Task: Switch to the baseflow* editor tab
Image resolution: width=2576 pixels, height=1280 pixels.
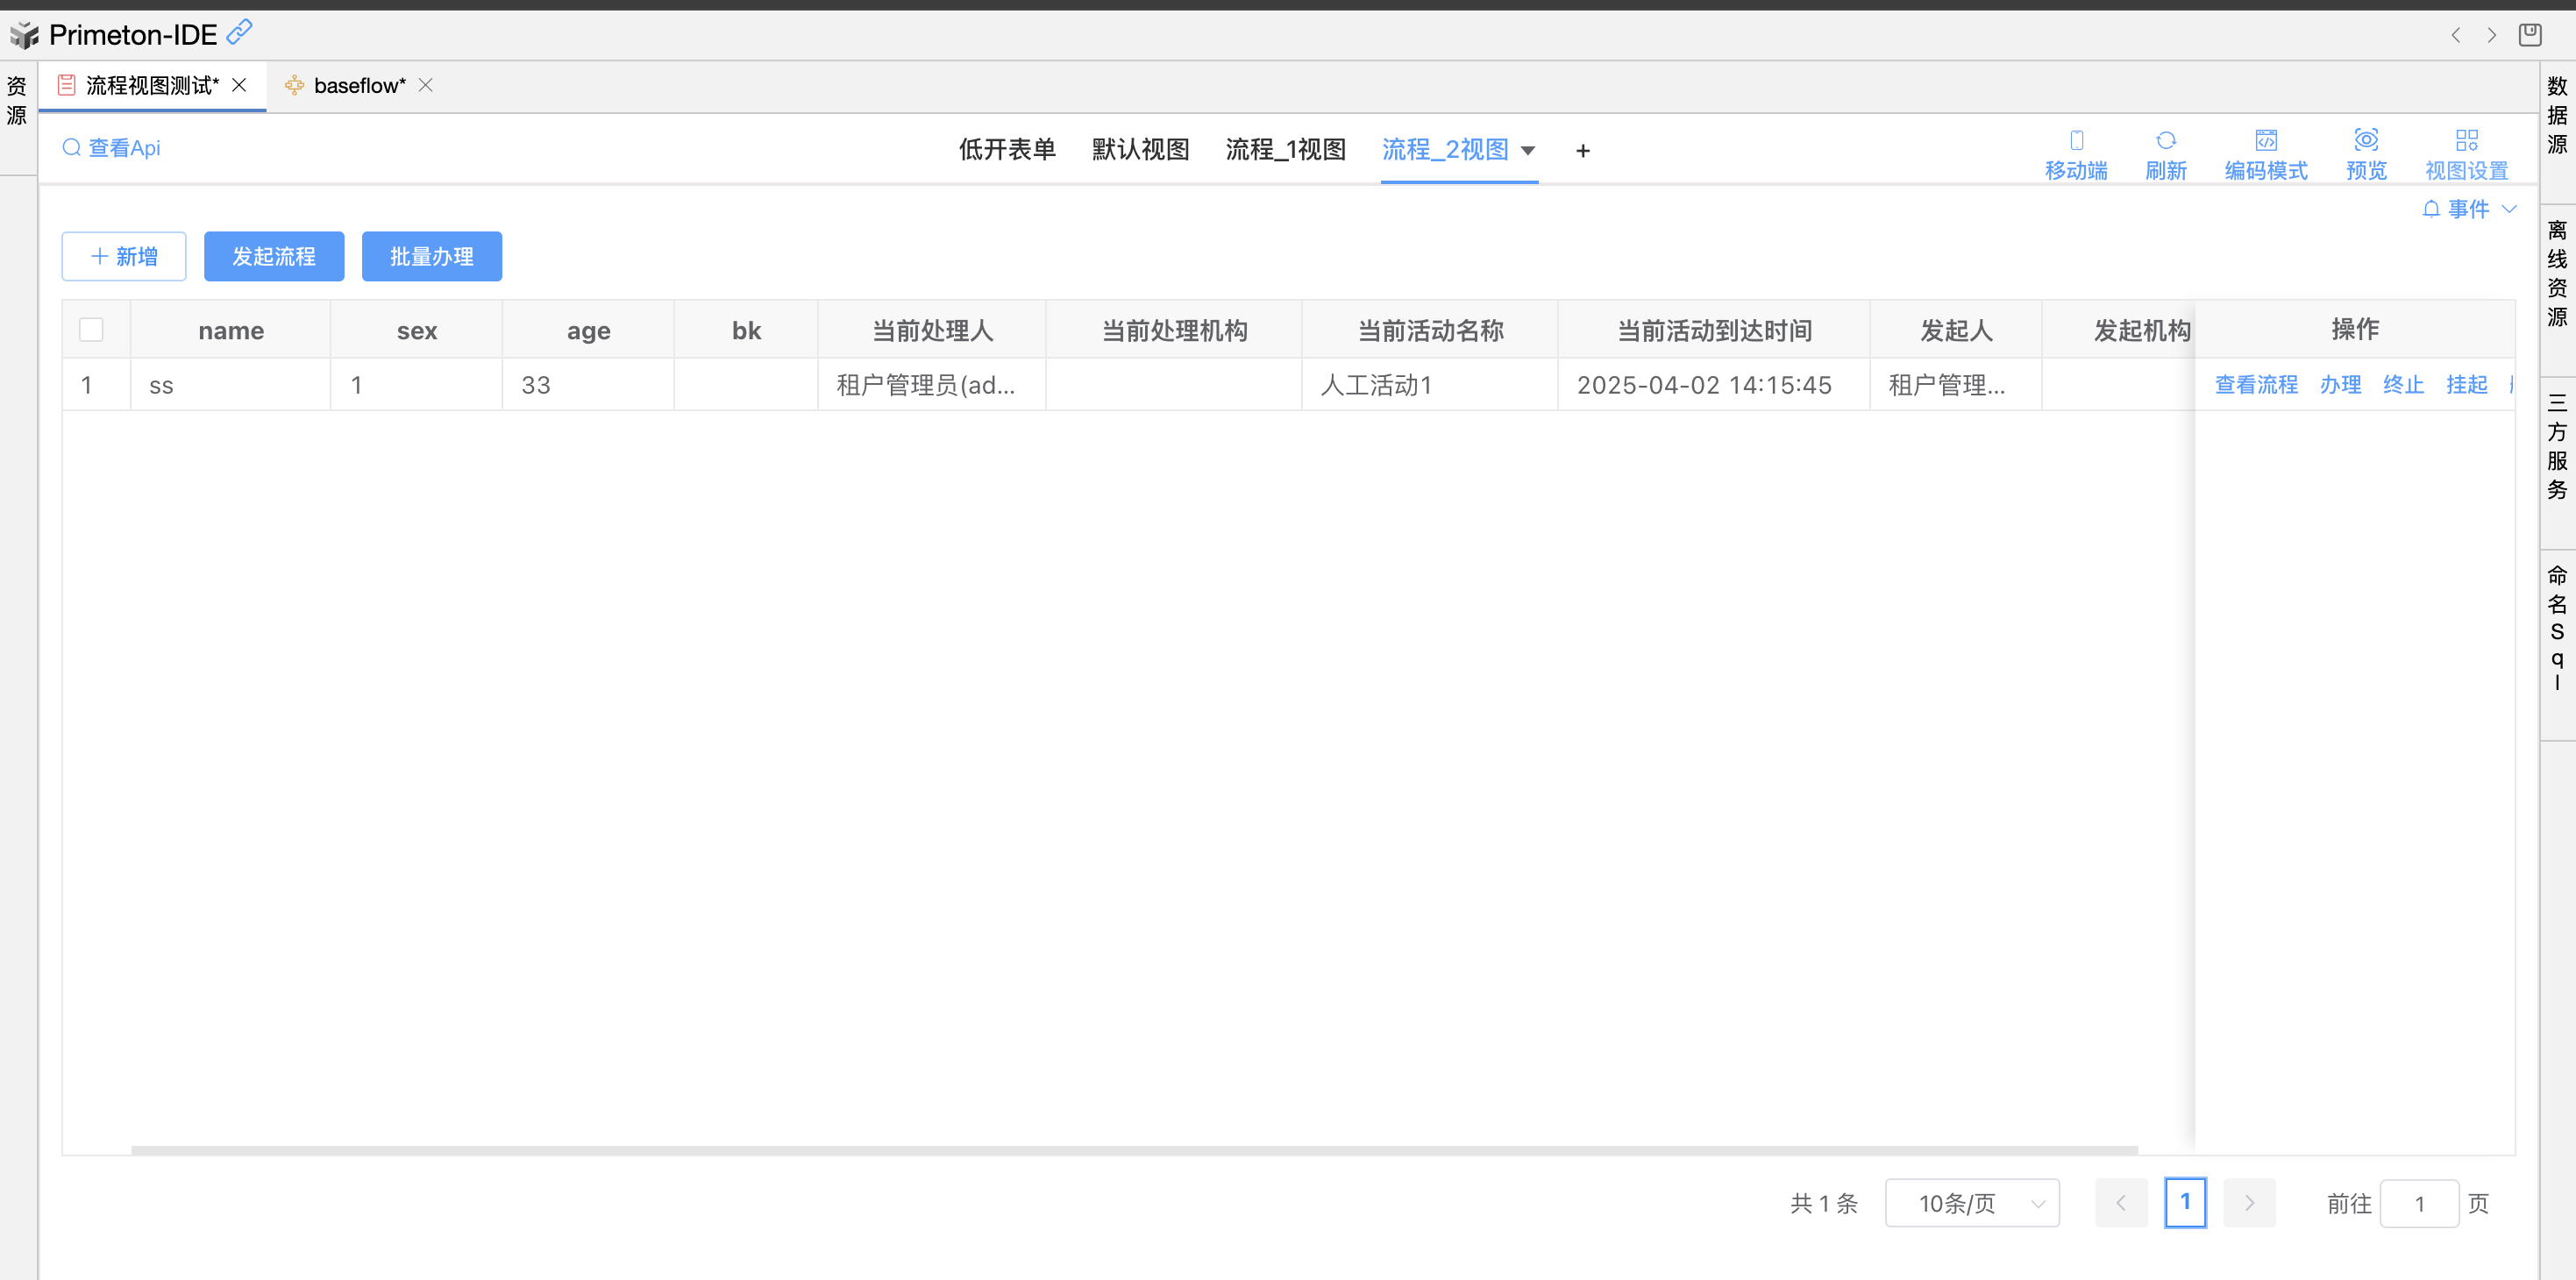Action: [x=358, y=86]
